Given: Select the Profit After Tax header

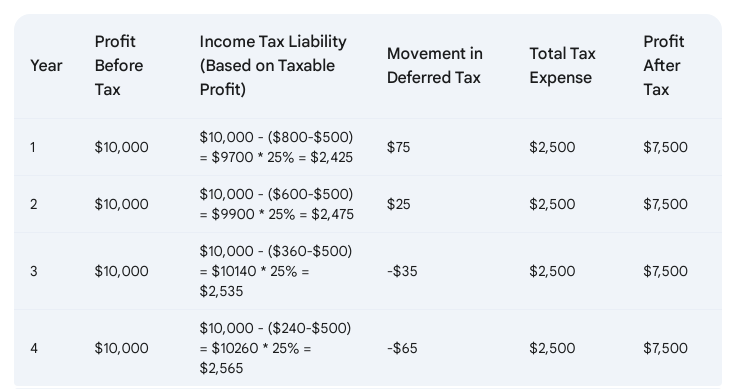Looking at the screenshot, I should pos(663,66).
